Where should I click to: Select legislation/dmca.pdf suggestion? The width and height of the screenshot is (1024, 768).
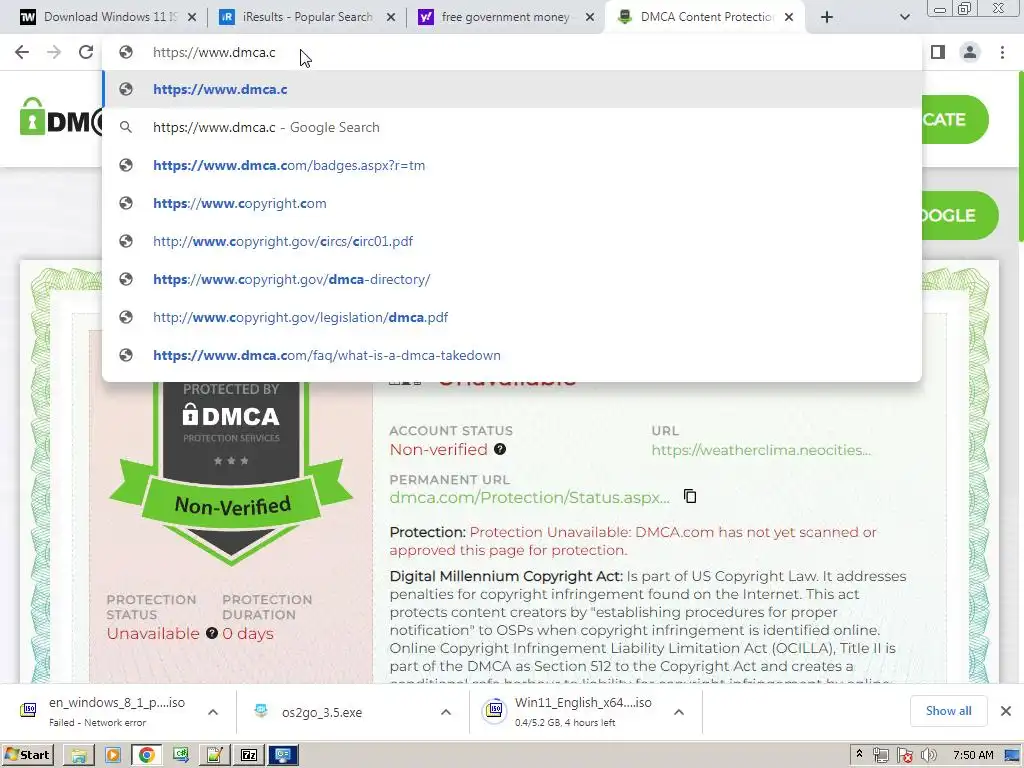point(512,317)
